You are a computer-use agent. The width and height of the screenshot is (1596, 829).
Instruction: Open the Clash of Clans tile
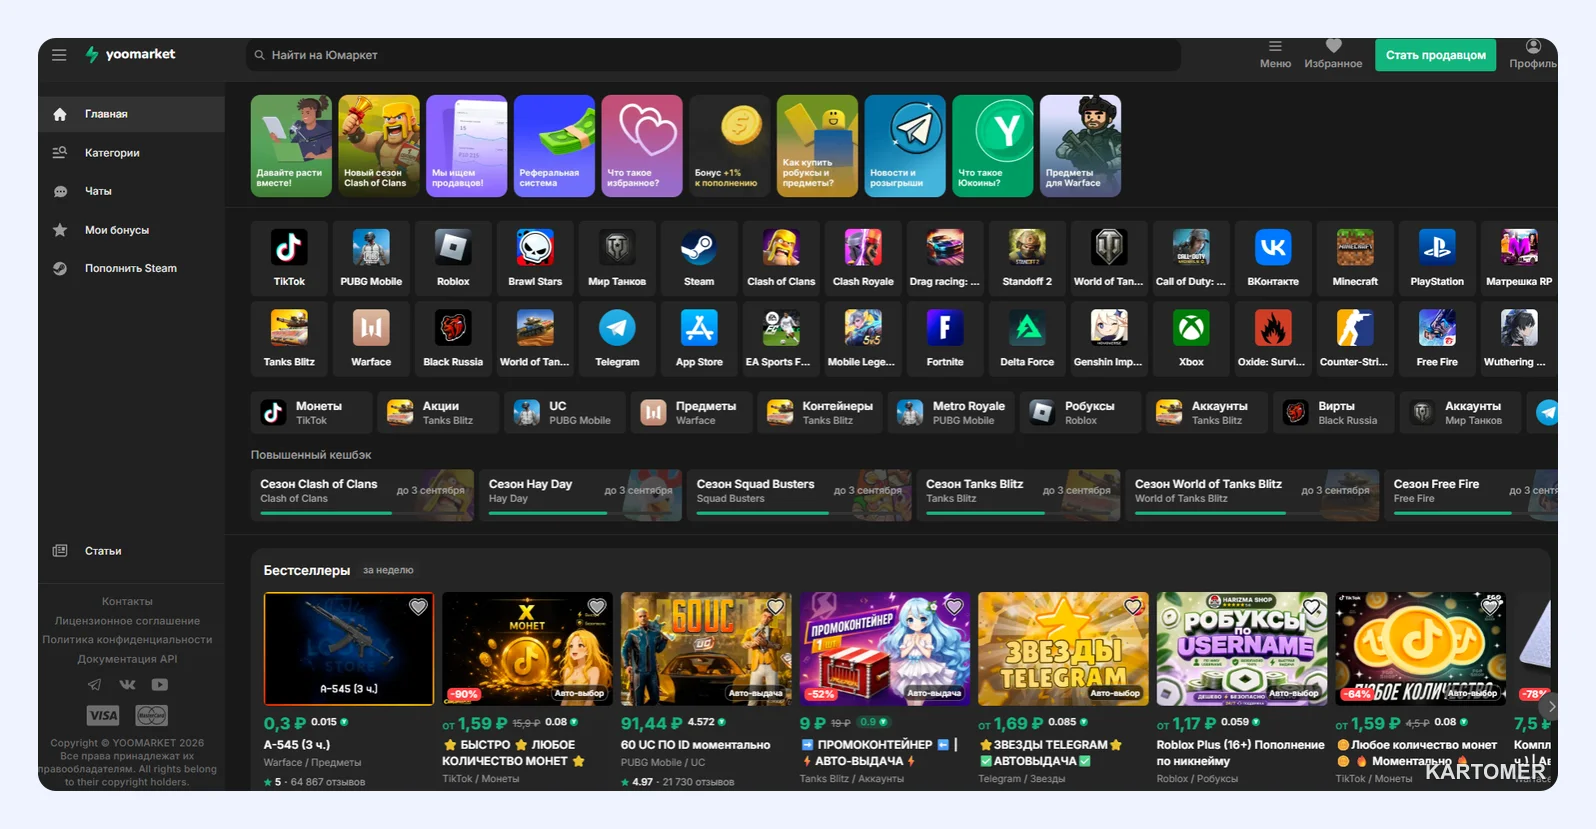coord(781,257)
